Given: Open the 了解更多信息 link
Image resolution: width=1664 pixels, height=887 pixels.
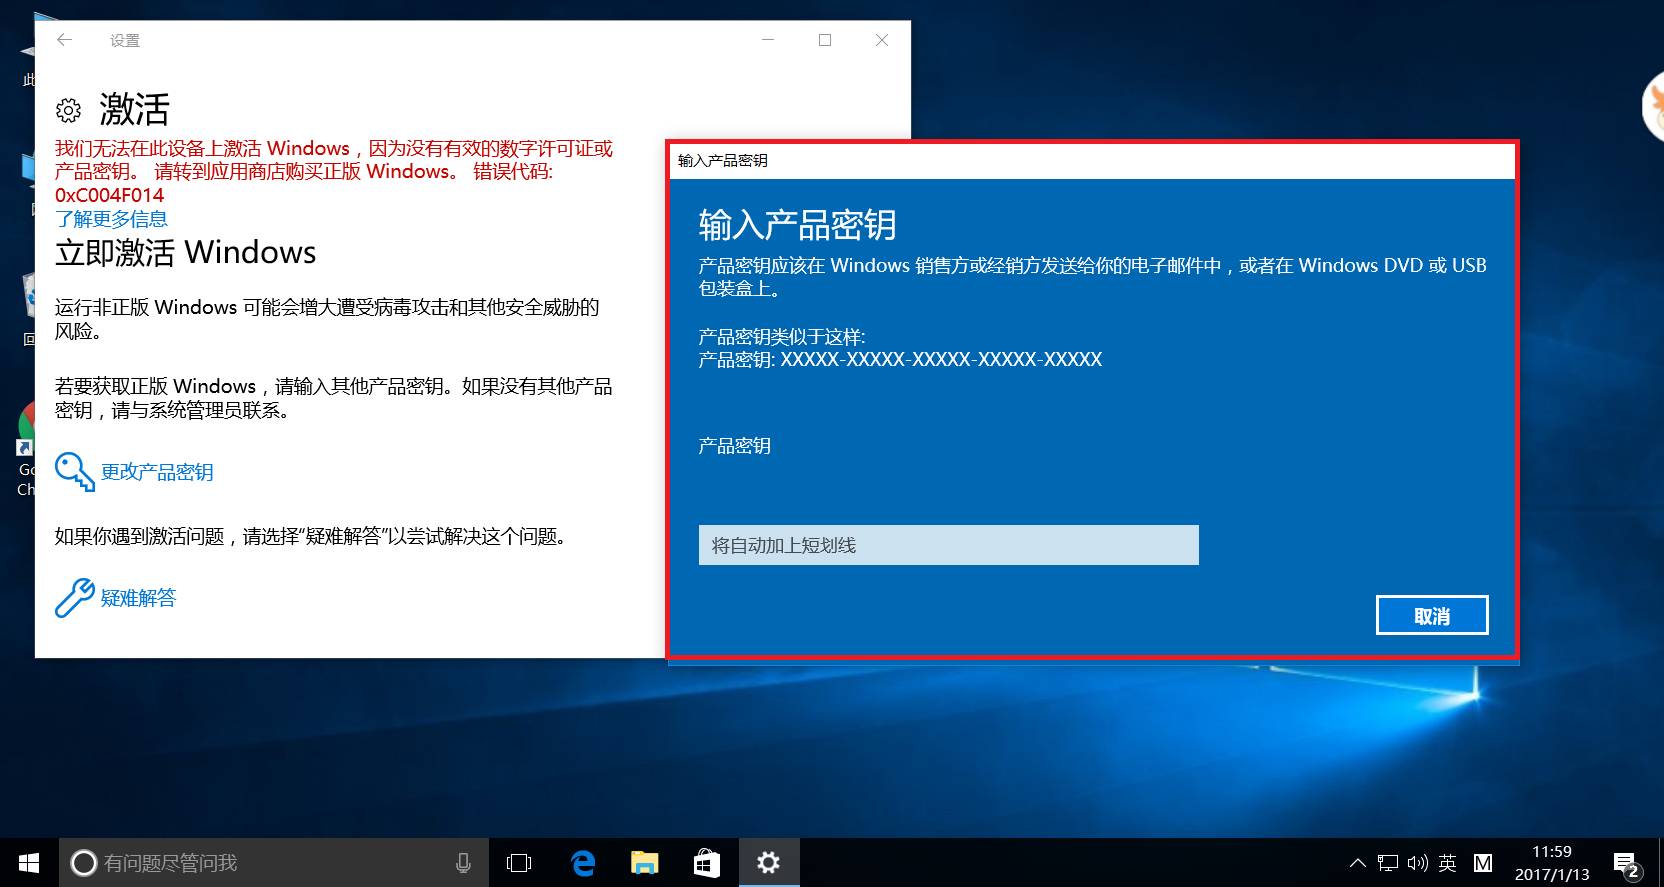Looking at the screenshot, I should (111, 219).
